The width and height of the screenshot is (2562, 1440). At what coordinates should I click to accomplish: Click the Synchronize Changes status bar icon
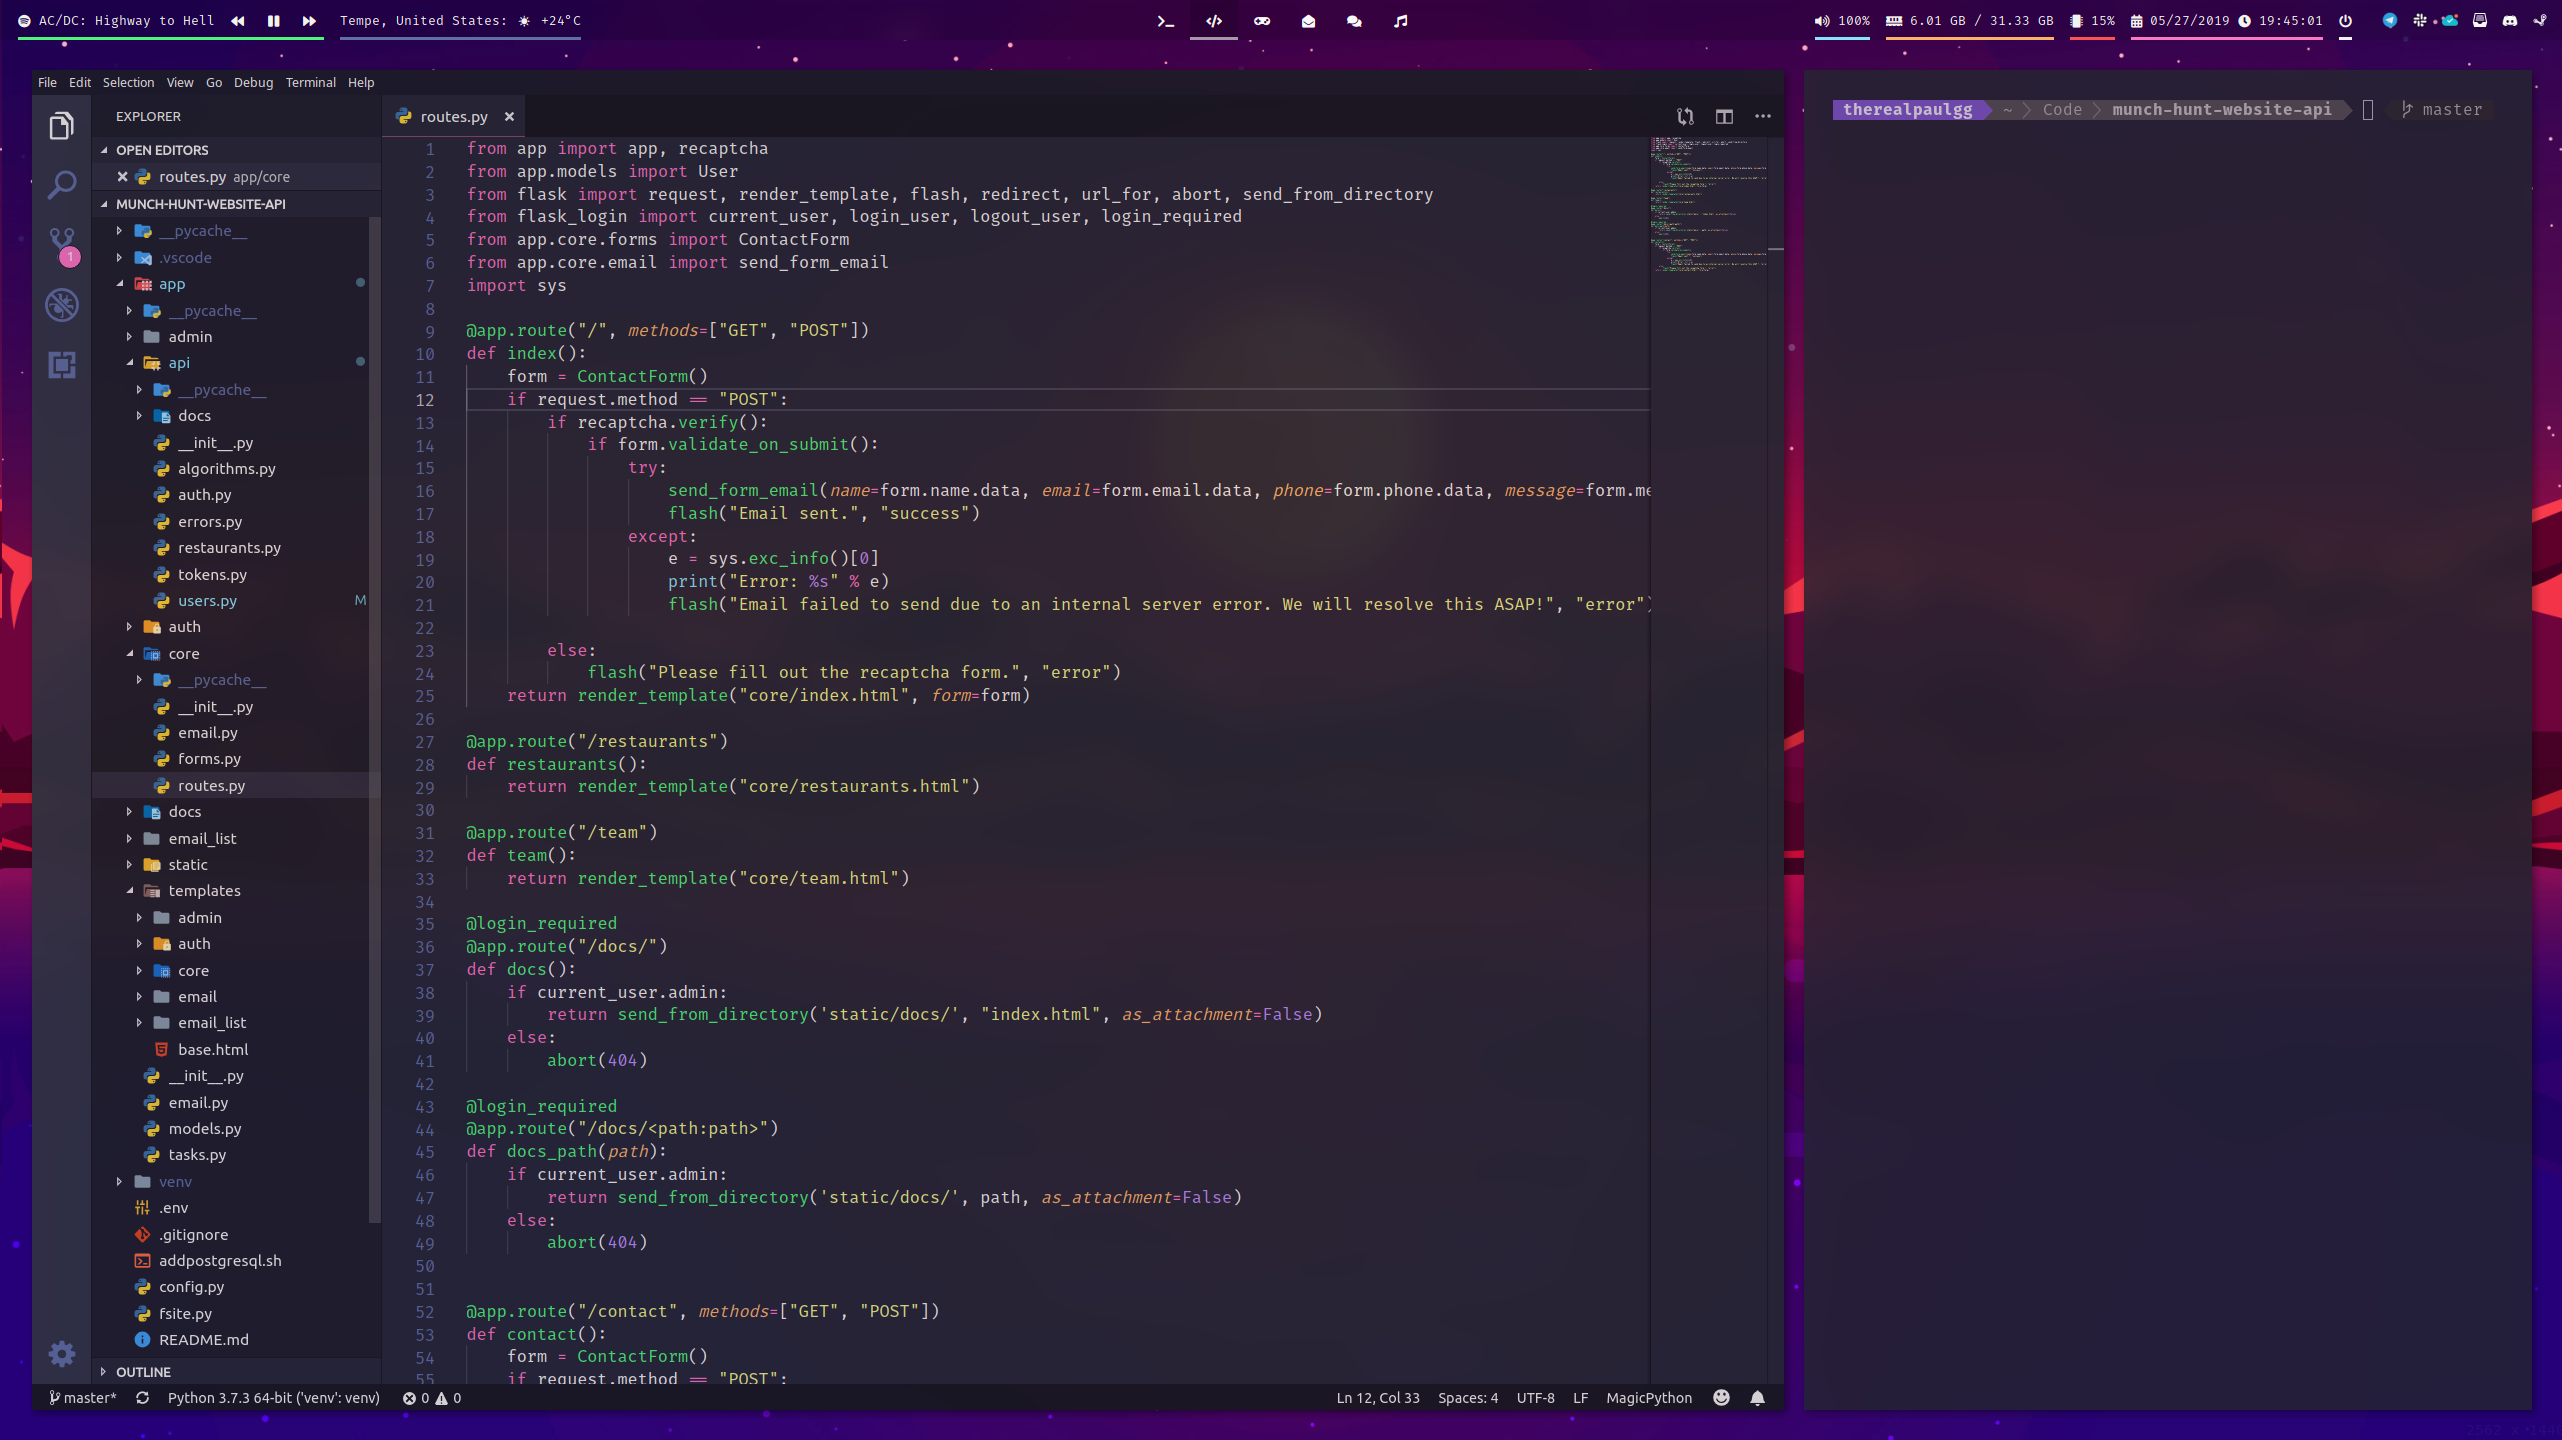point(143,1398)
